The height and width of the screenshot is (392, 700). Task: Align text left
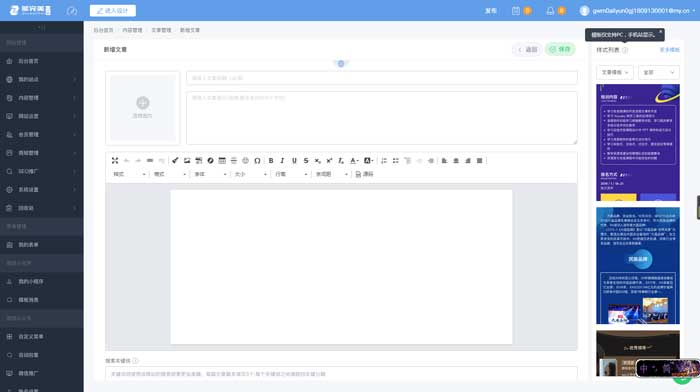444,161
